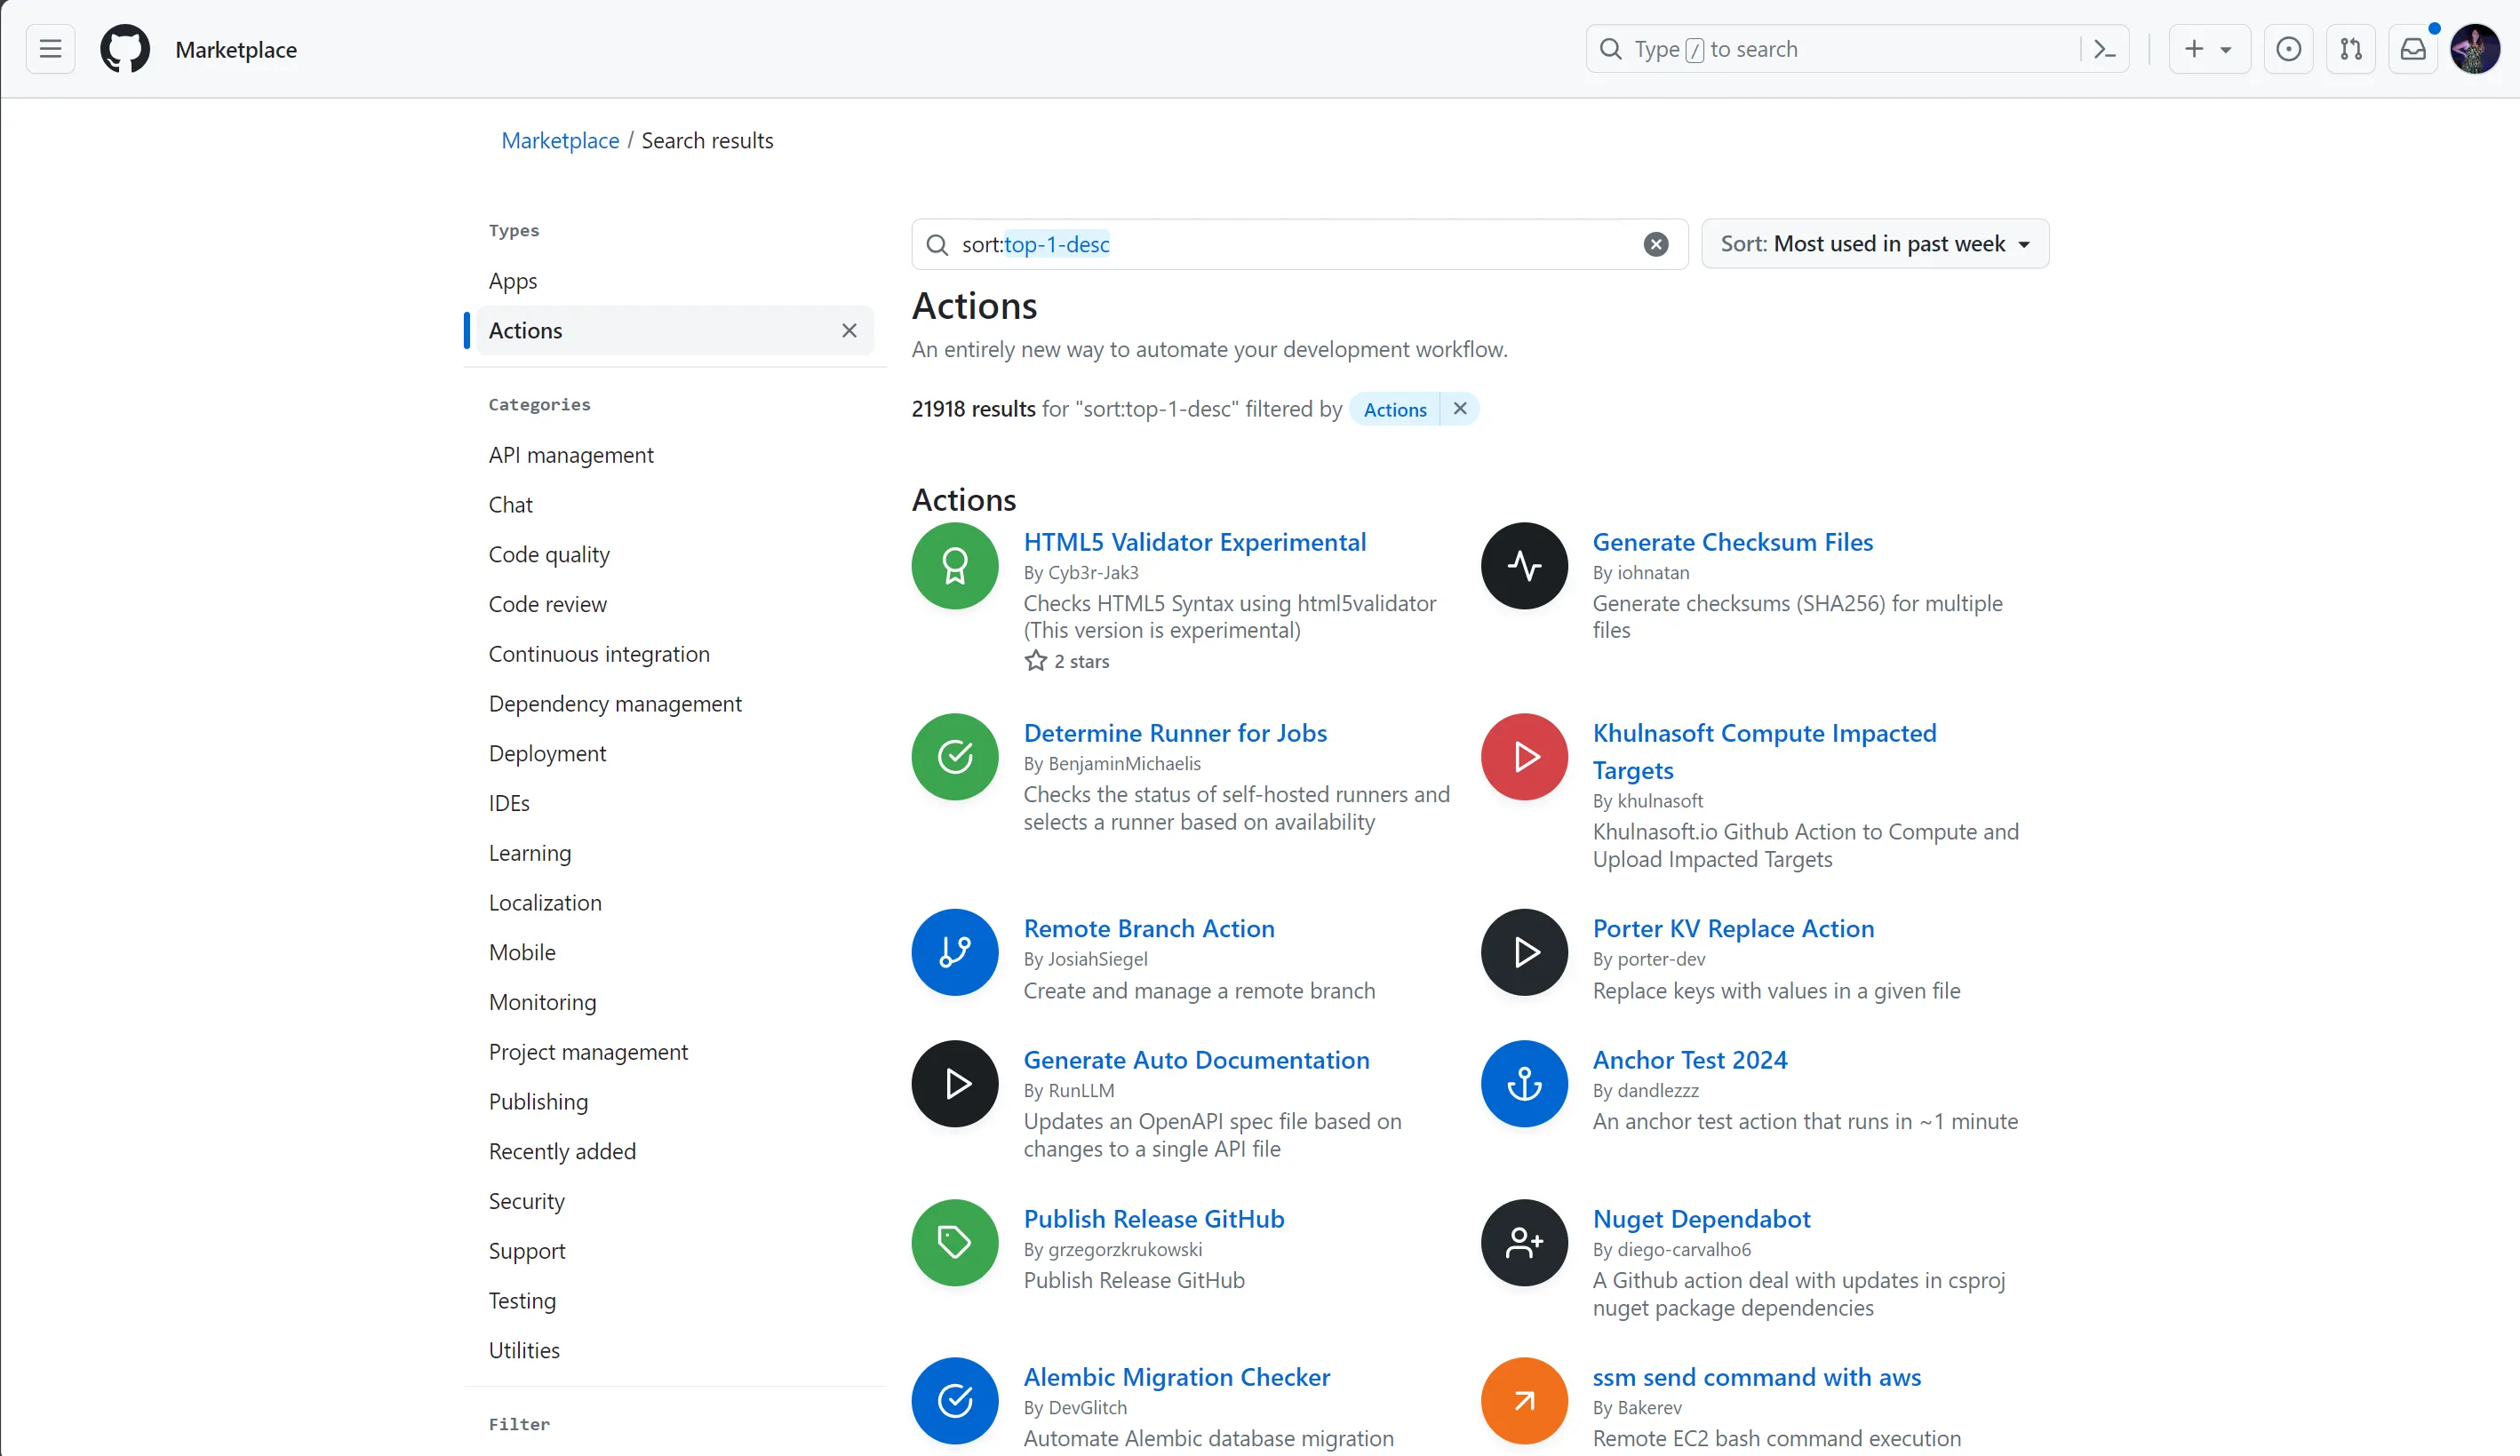Open Porter KV Replace Action link
2520x1456 pixels.
point(1733,929)
